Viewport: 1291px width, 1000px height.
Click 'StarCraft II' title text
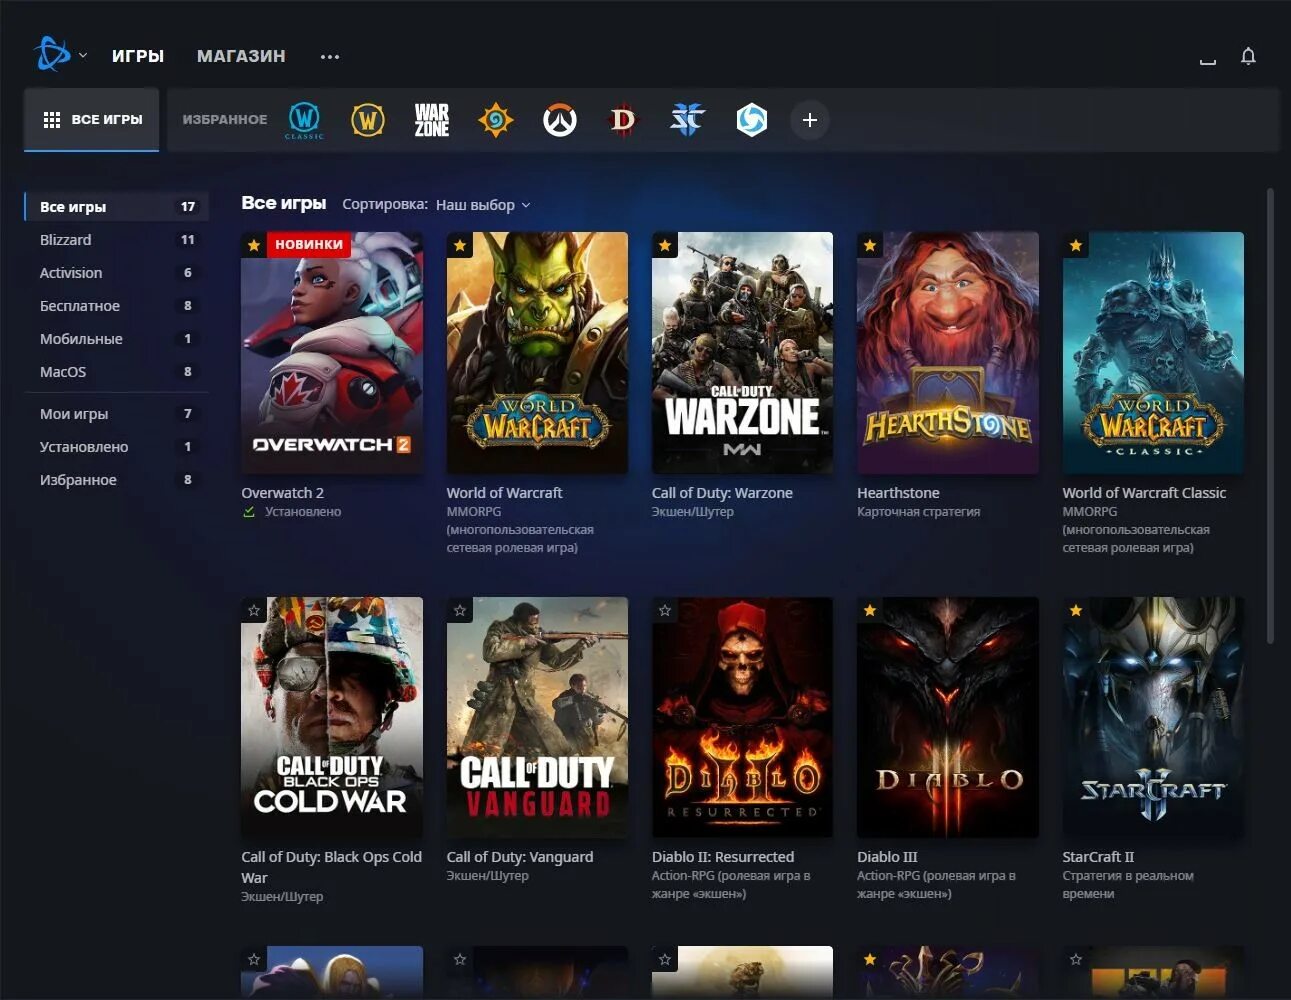click(x=1098, y=857)
